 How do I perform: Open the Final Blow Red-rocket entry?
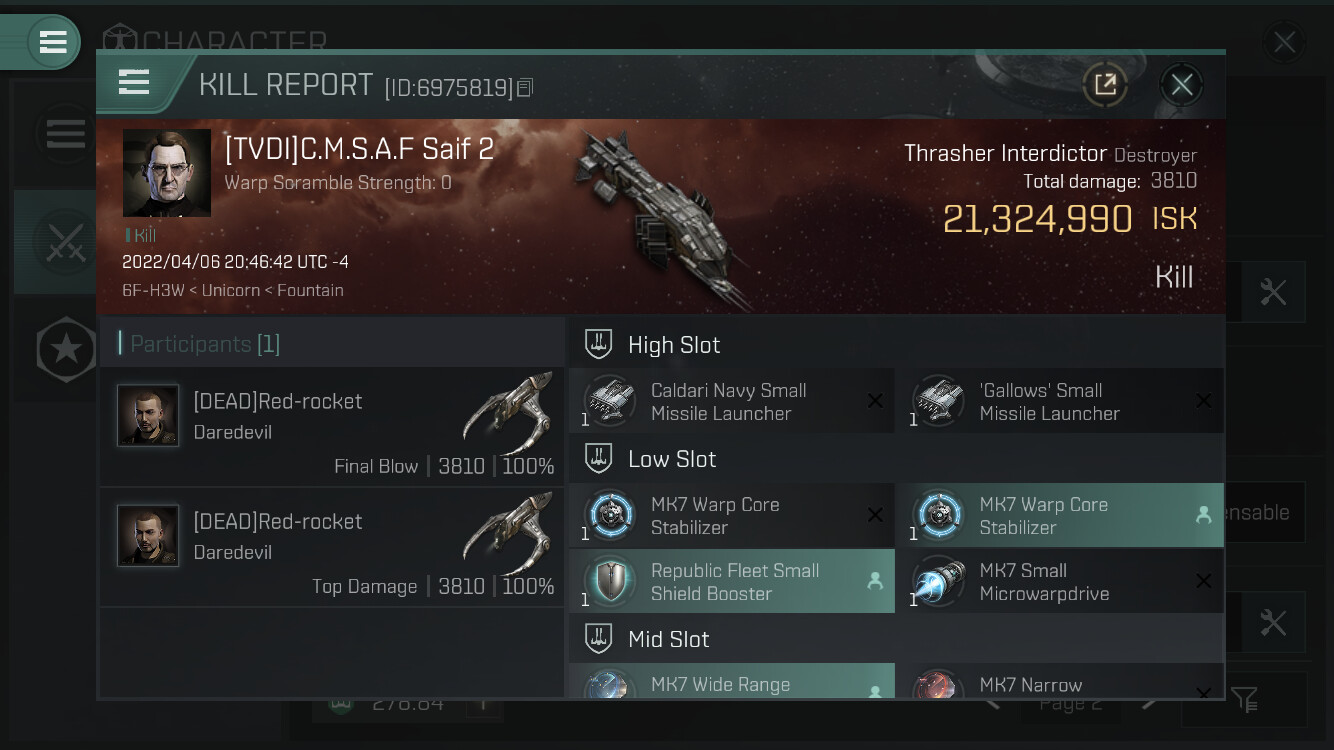[331, 426]
